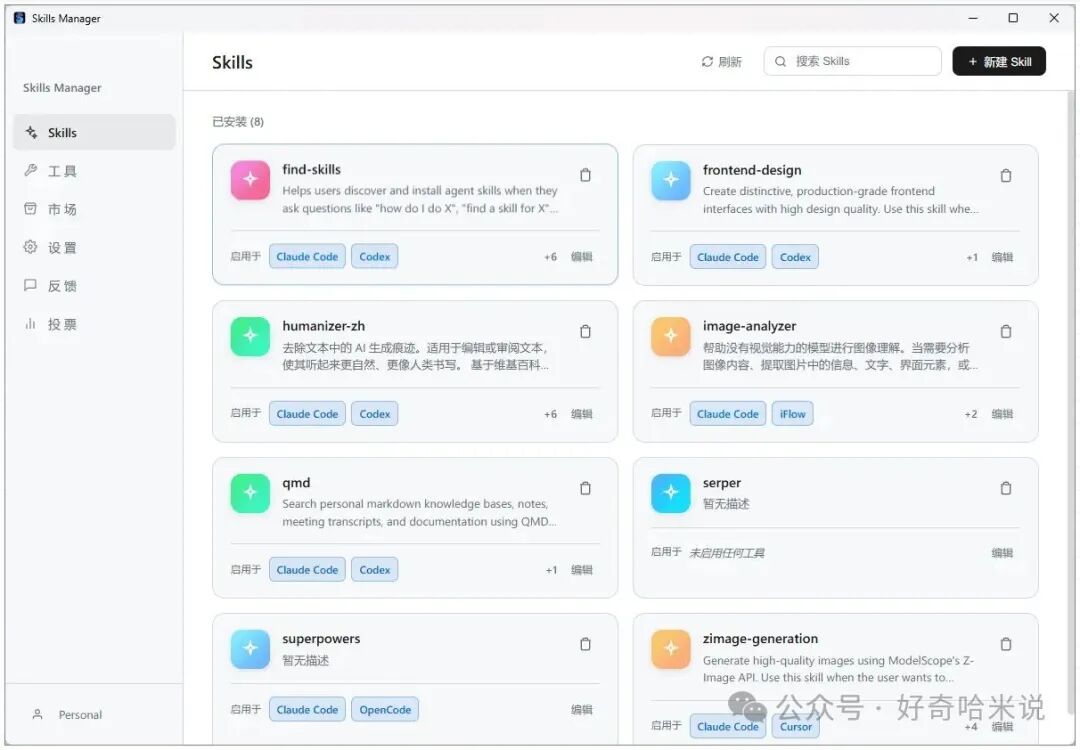1080x750 pixels.
Task: Expand +4 more tools on zimage-generation
Action: pos(971,727)
